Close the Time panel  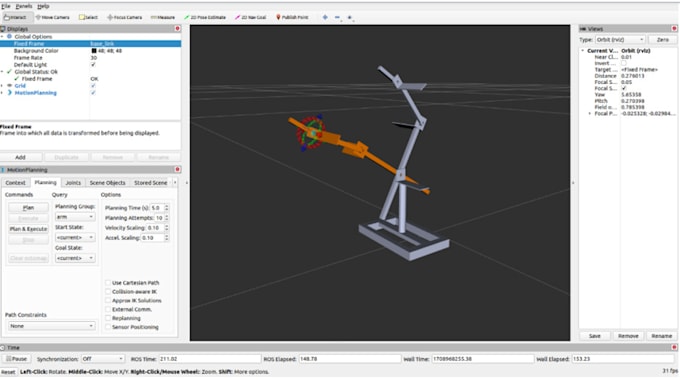pos(674,347)
